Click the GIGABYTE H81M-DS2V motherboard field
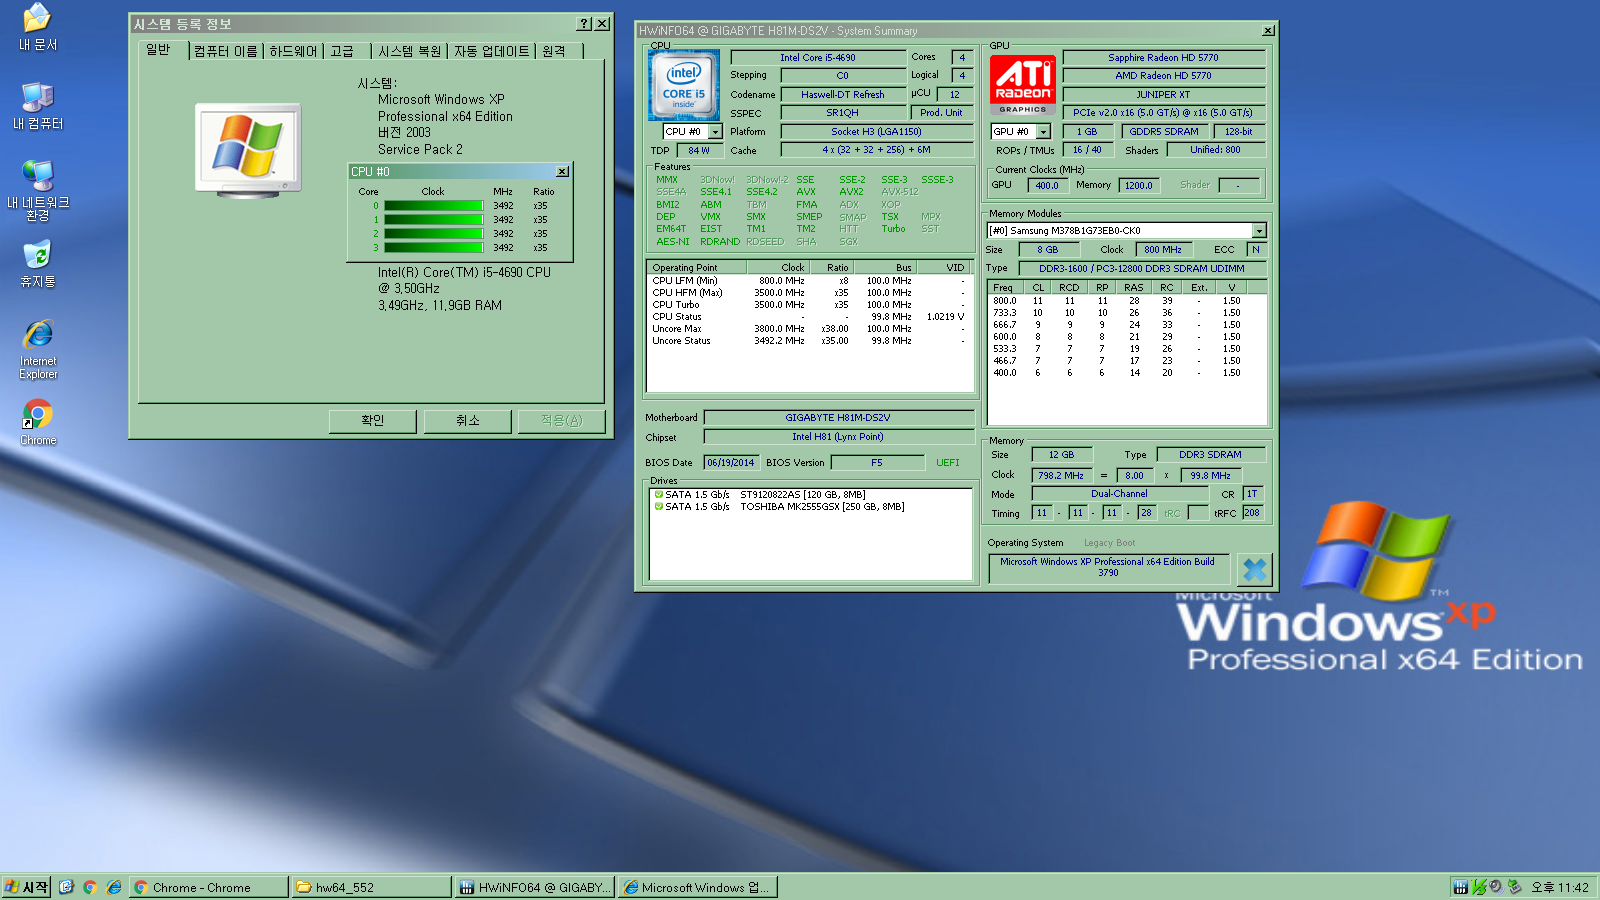 [838, 418]
